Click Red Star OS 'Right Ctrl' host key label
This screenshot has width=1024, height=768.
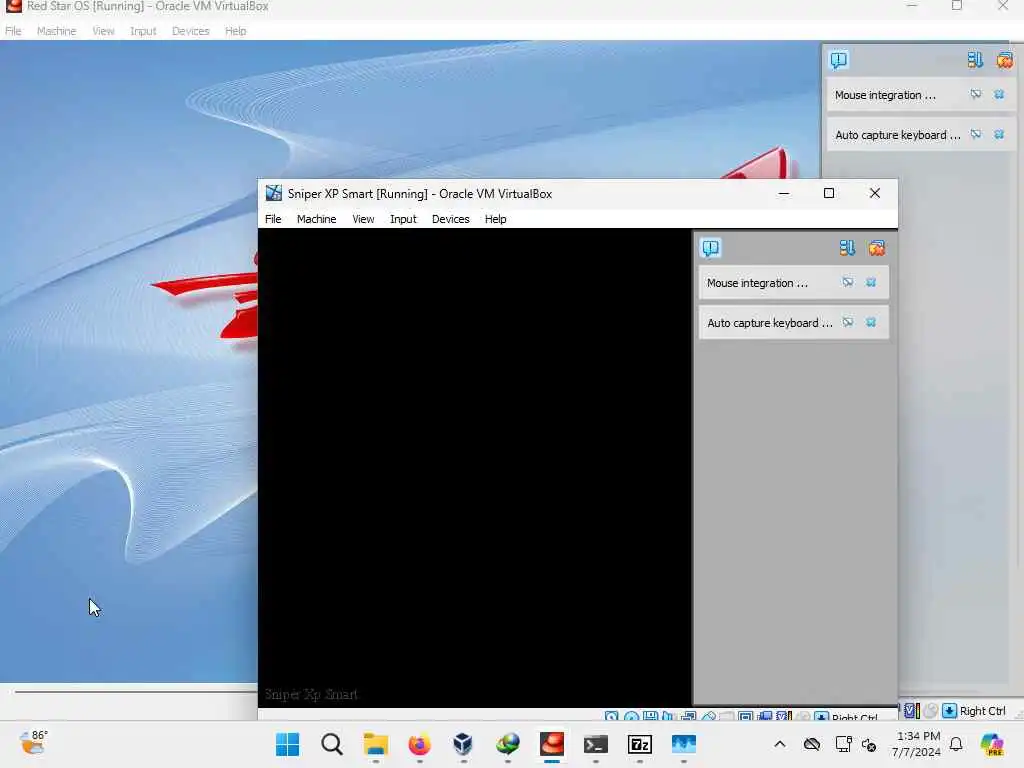click(x=983, y=711)
